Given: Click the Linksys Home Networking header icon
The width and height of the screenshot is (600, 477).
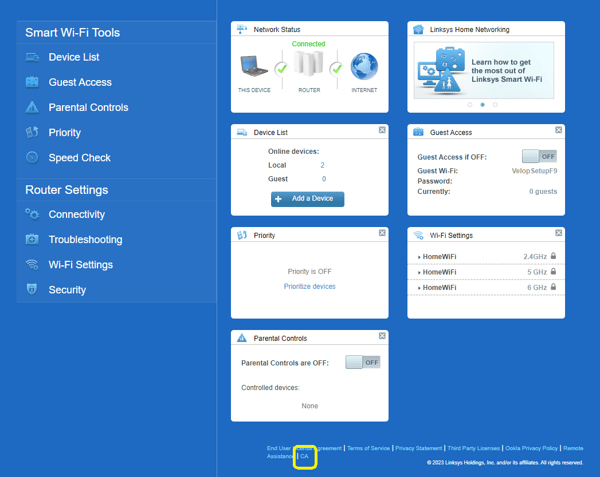Looking at the screenshot, I should [418, 29].
